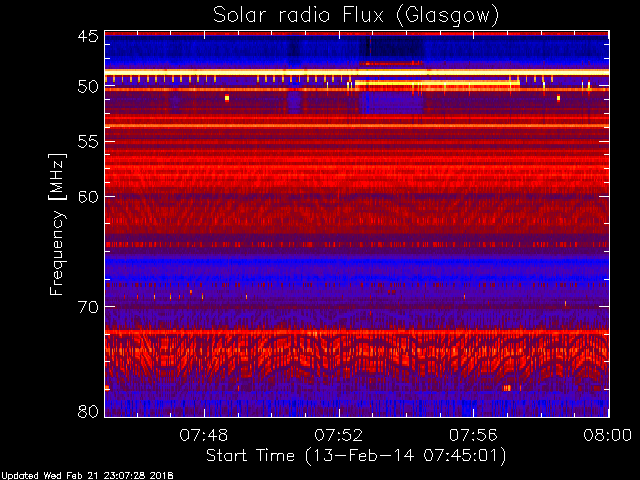Click the 80 MHz tick label

[88, 411]
